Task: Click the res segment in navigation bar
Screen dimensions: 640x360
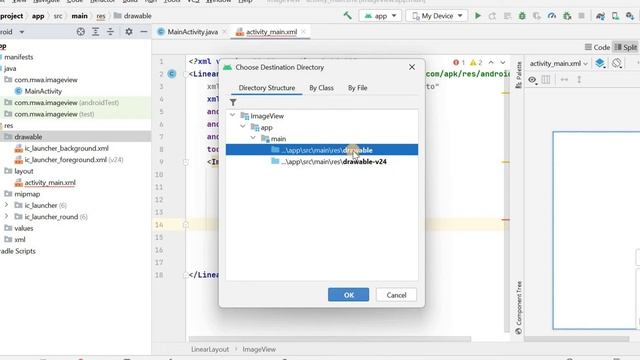Action: pos(101,16)
